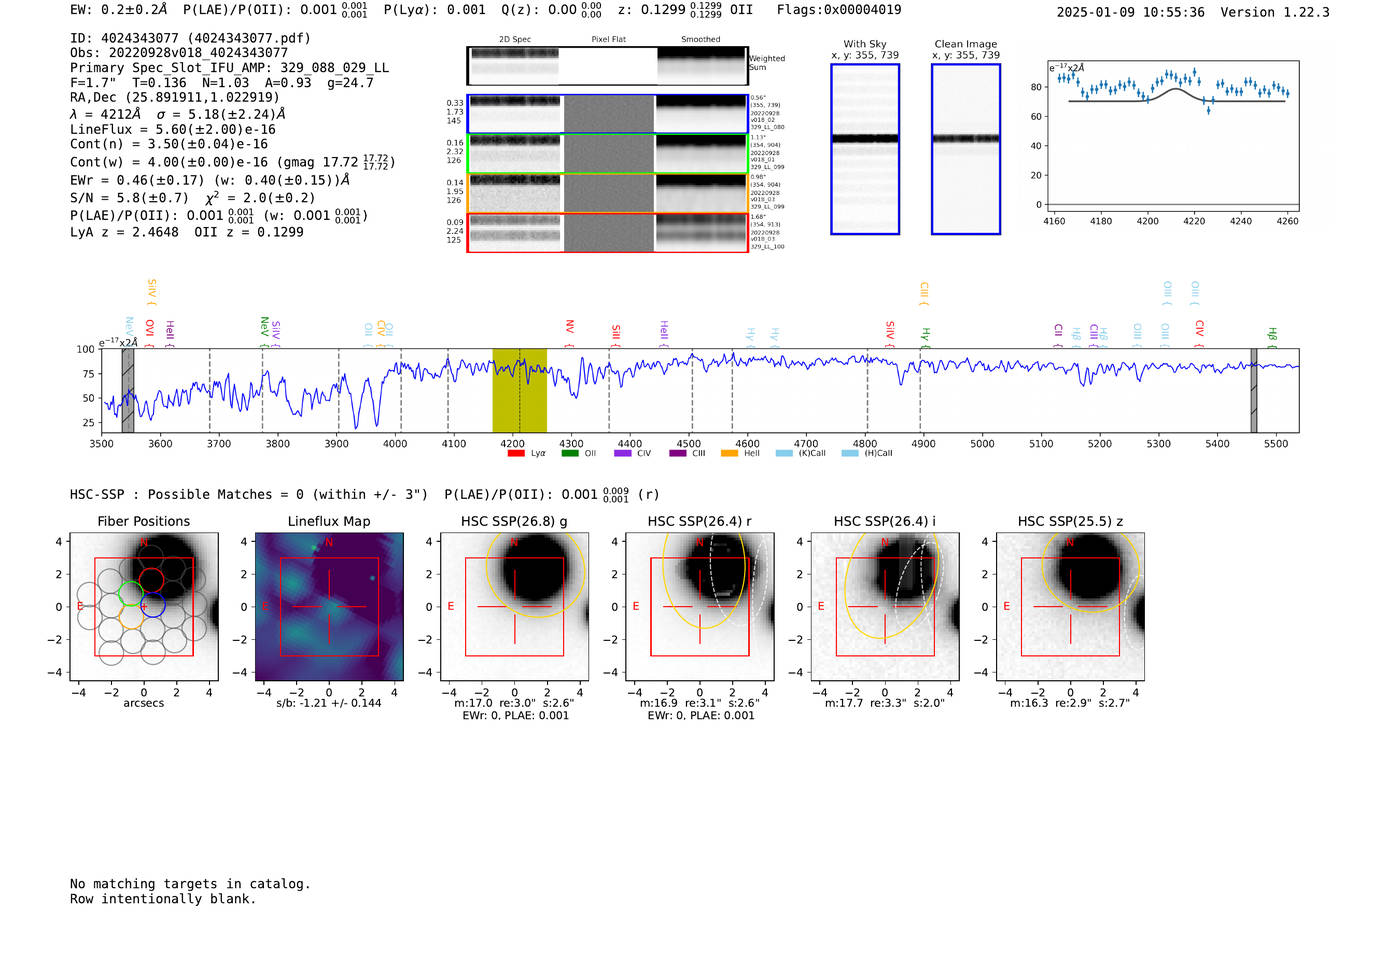Click the 'No matching targets in catalog.' text
Image resolution: width=1400 pixels, height=953 pixels.
[x=190, y=884]
